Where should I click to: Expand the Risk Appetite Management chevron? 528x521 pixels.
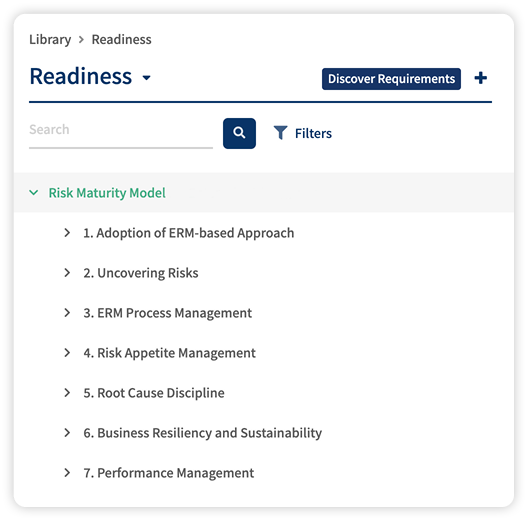coord(67,353)
